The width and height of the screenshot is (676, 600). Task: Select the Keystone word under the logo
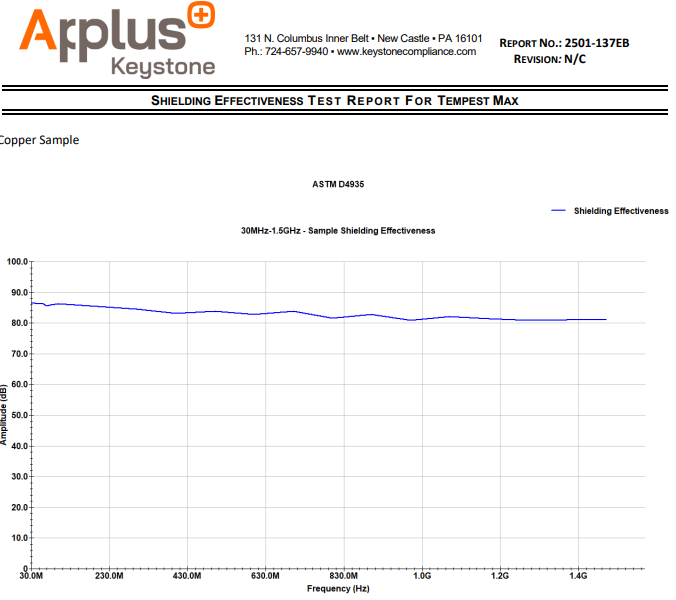pyautogui.click(x=163, y=67)
